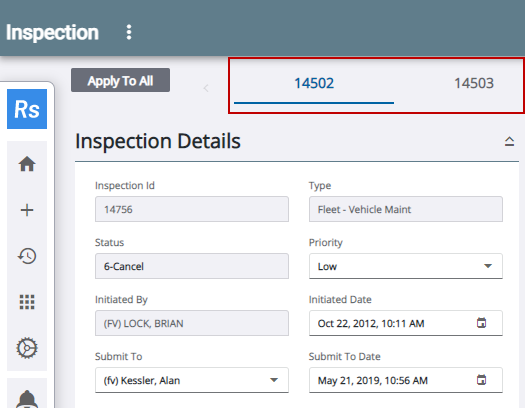Viewport: 525px width, 408px height.
Task: Click the Initiated Date field text
Action: [x=371, y=323]
